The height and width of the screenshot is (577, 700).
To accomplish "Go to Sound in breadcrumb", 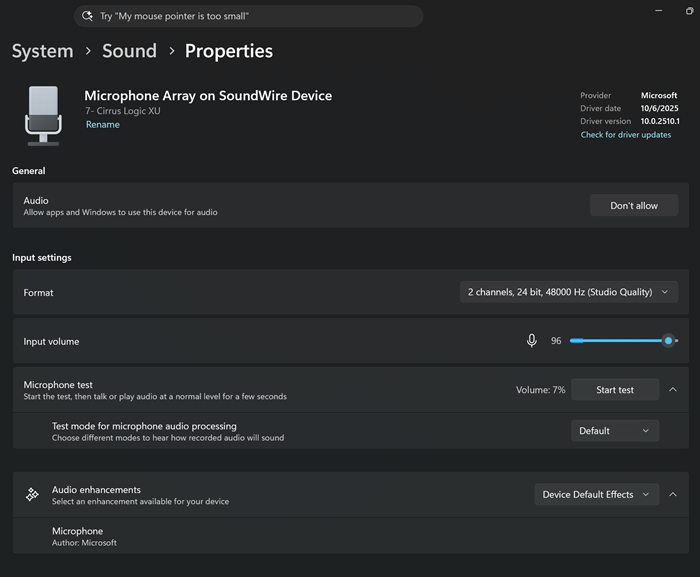I will point(129,51).
